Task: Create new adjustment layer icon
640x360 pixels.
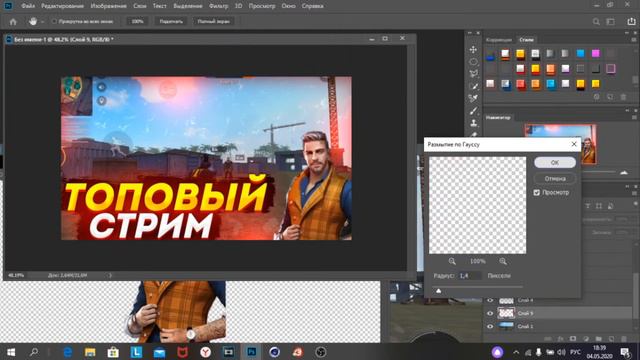Action: click(x=586, y=339)
